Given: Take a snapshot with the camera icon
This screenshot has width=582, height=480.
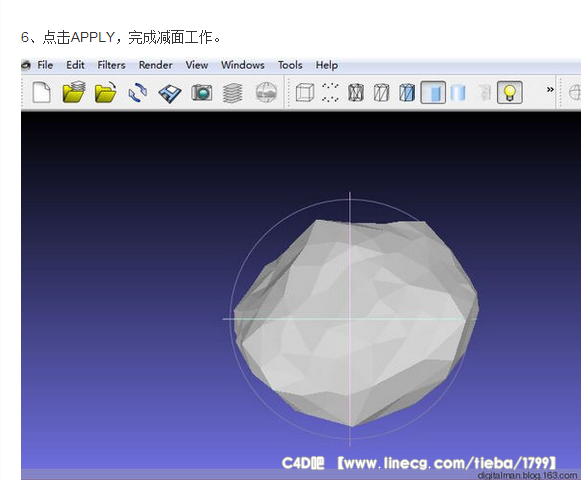Looking at the screenshot, I should coord(202,92).
